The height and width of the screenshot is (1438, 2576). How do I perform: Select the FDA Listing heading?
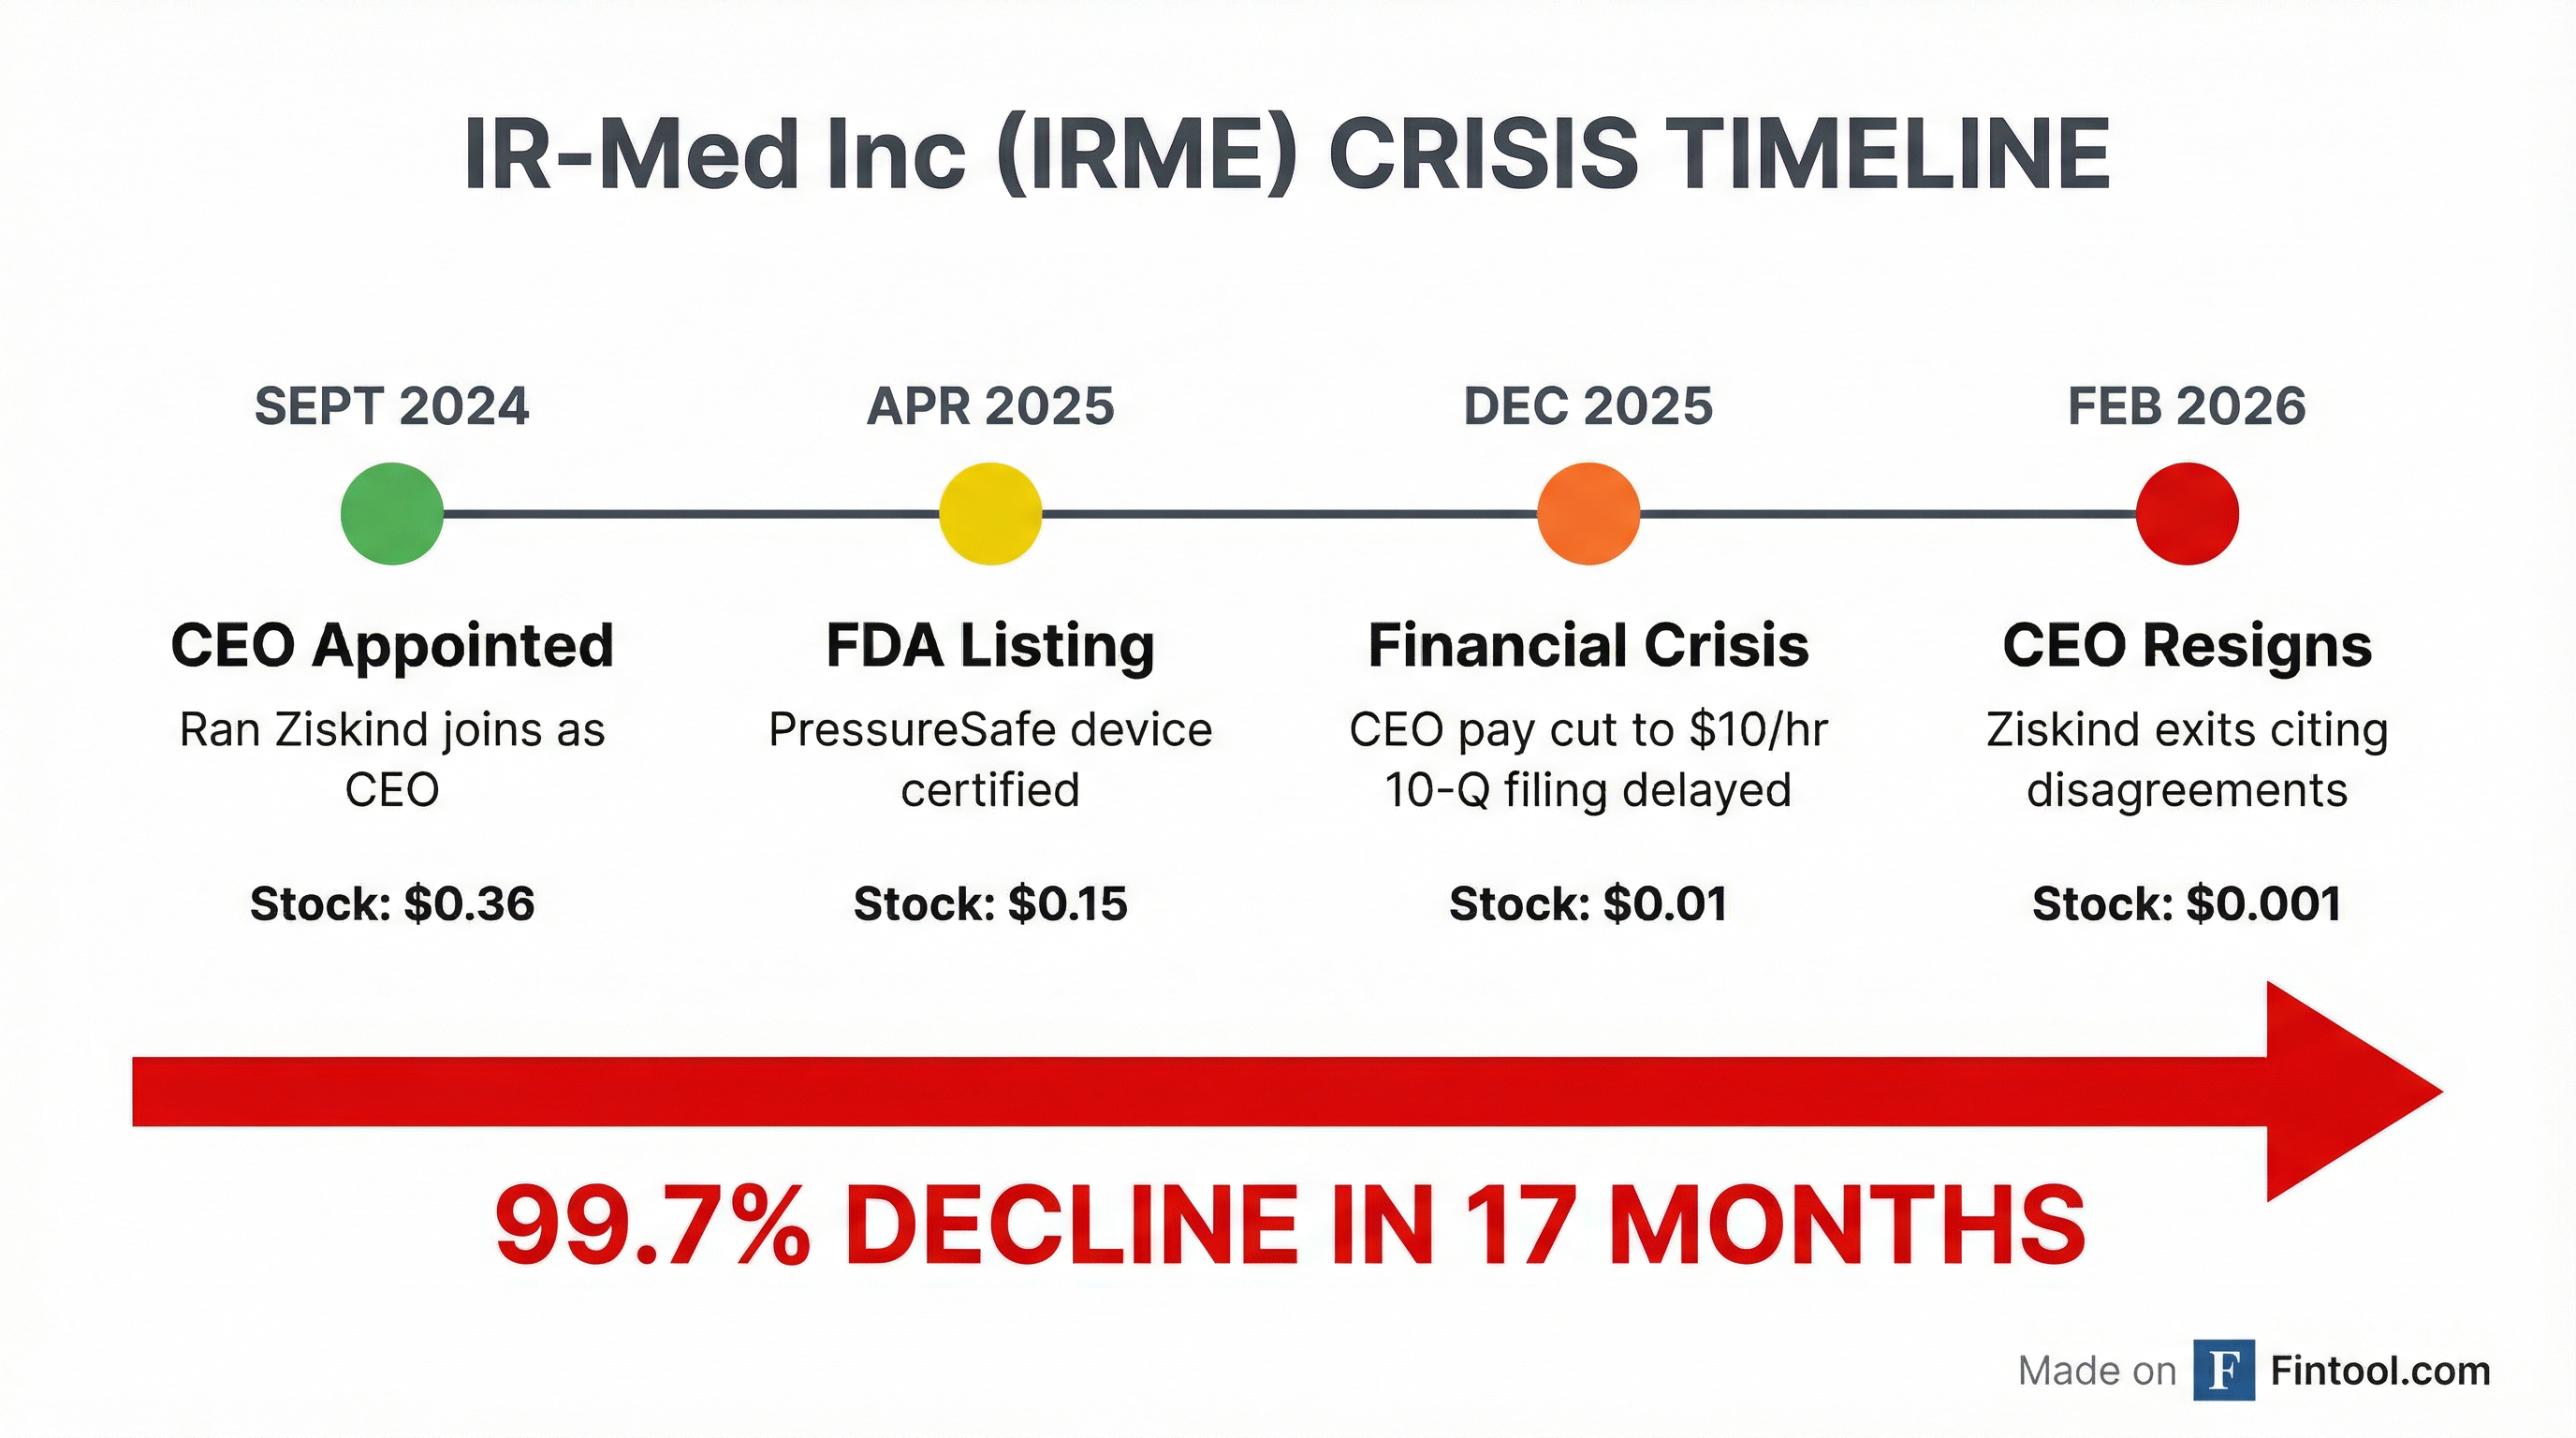[990, 645]
